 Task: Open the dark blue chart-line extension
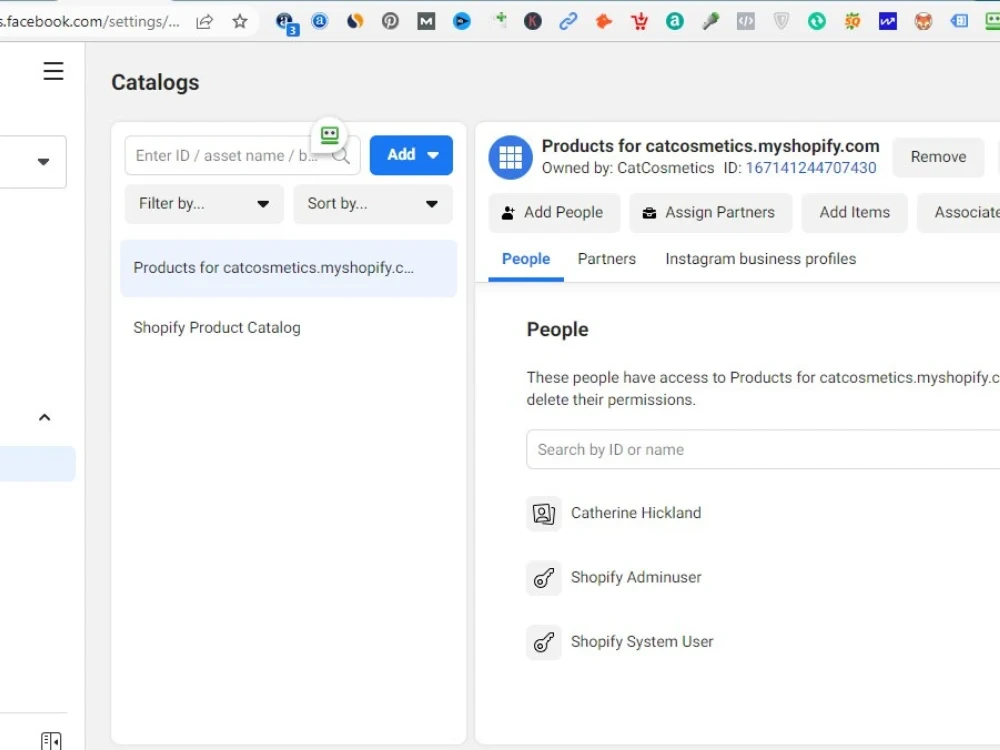tap(888, 22)
